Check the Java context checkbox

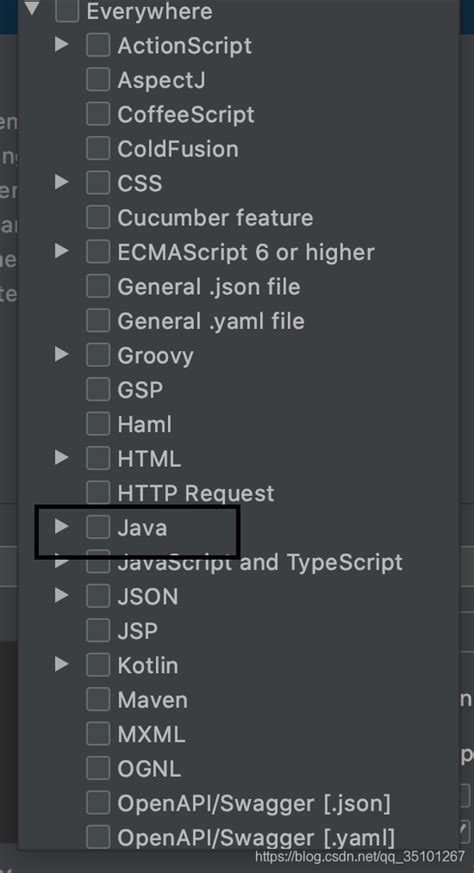click(98, 527)
